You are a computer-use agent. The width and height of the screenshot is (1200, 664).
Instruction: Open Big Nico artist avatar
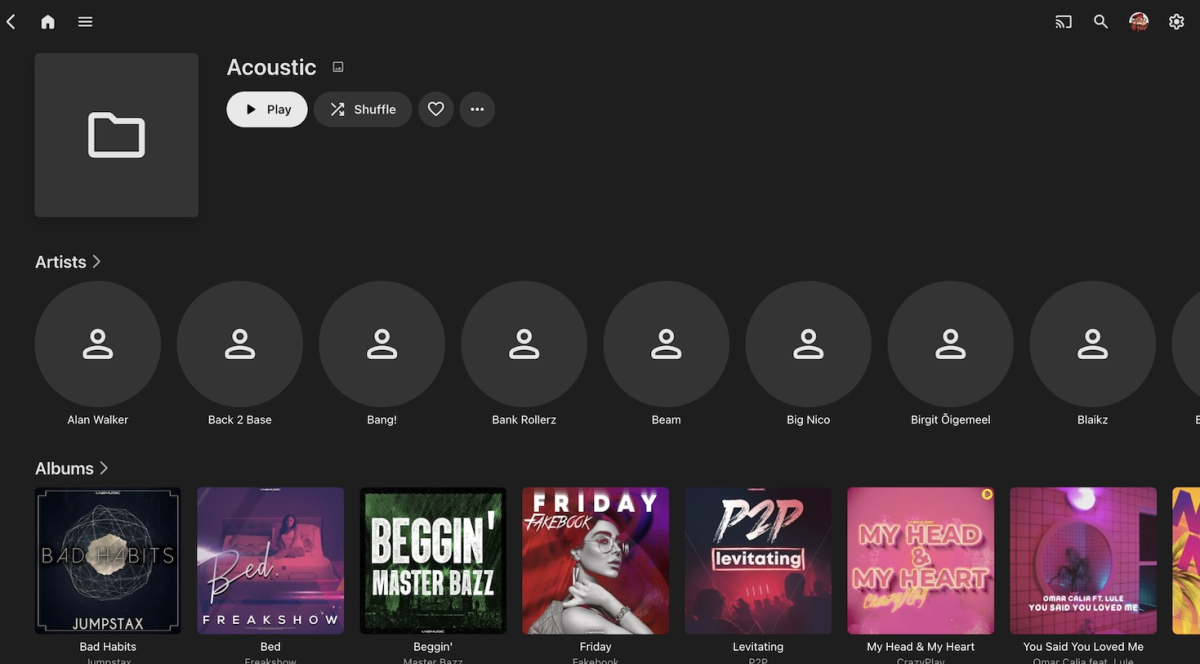(808, 344)
